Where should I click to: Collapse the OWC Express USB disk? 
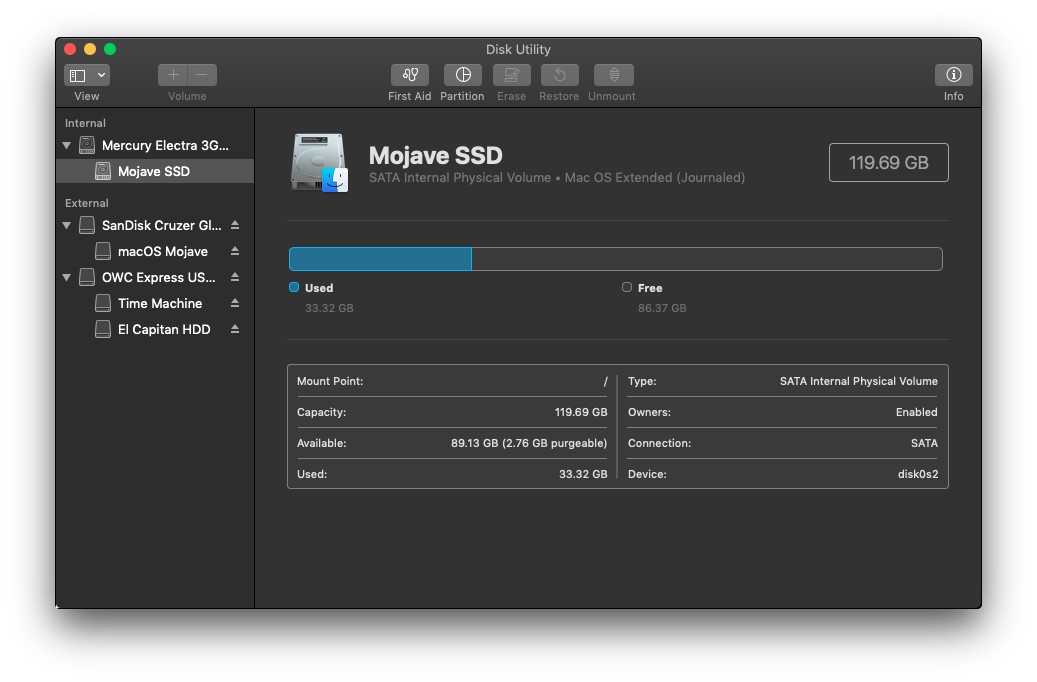coord(67,278)
